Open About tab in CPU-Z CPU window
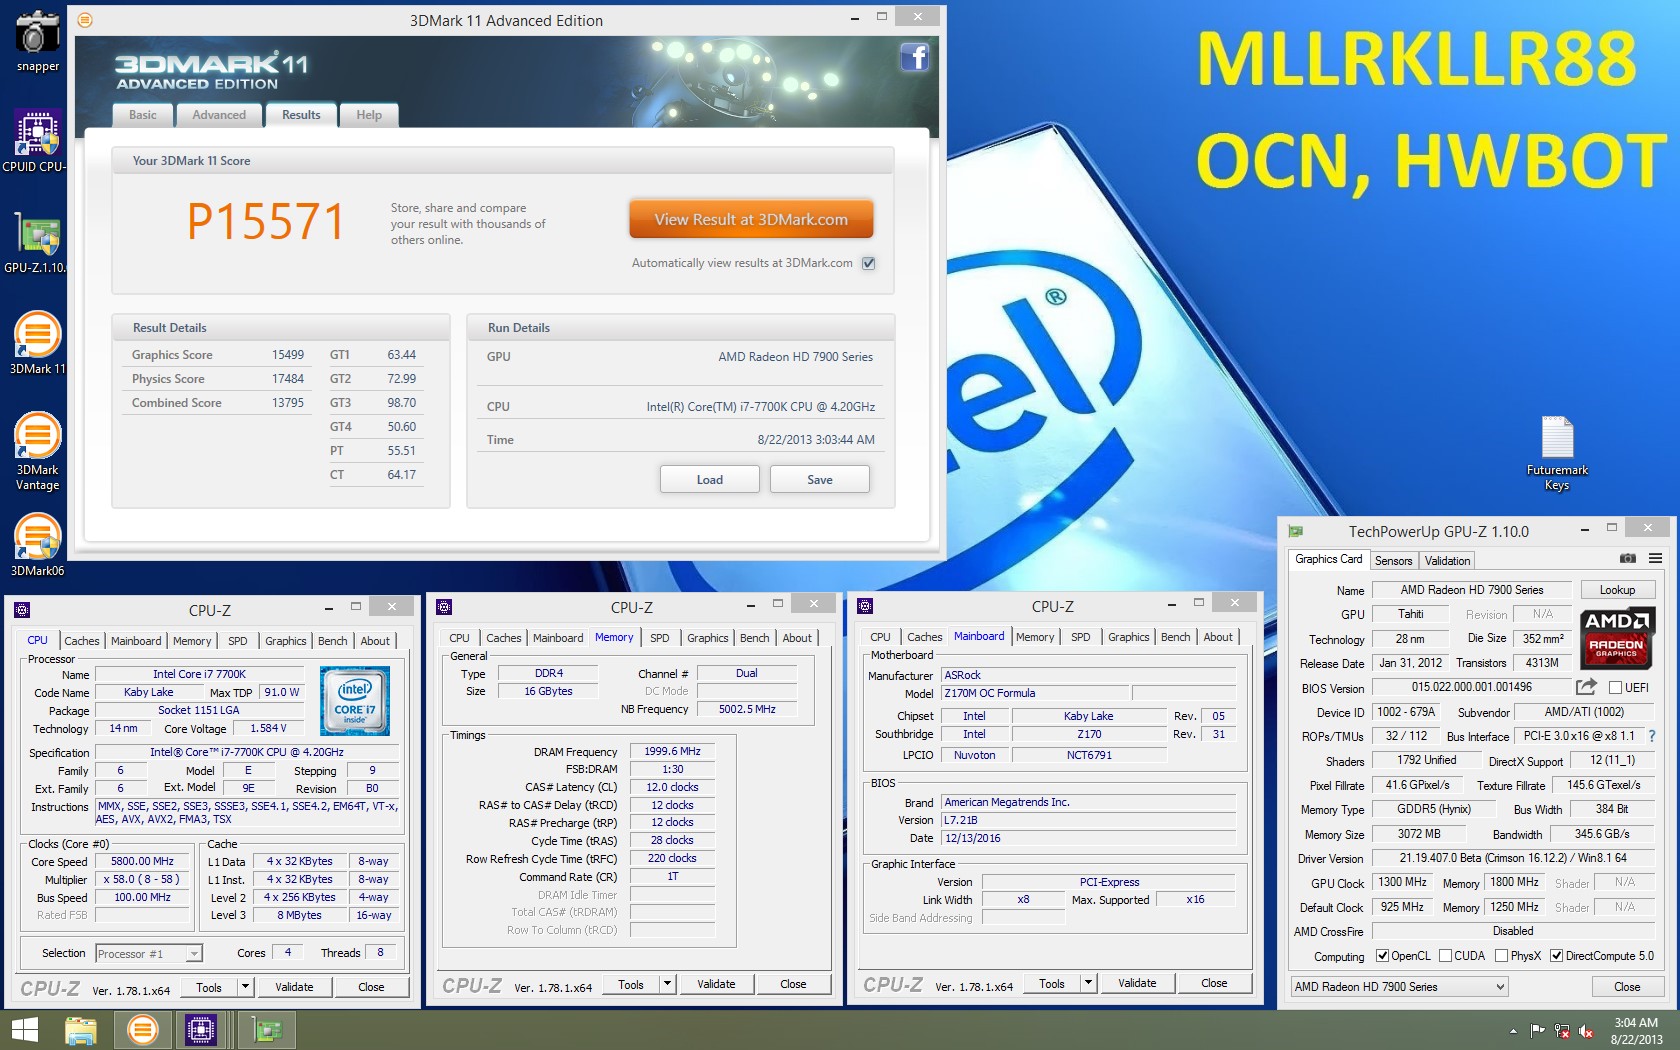 pyautogui.click(x=375, y=641)
